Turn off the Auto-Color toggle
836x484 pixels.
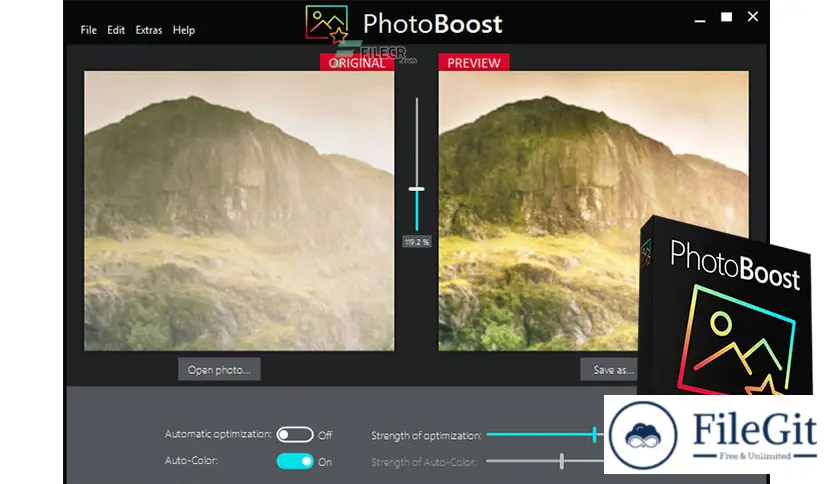coord(295,462)
